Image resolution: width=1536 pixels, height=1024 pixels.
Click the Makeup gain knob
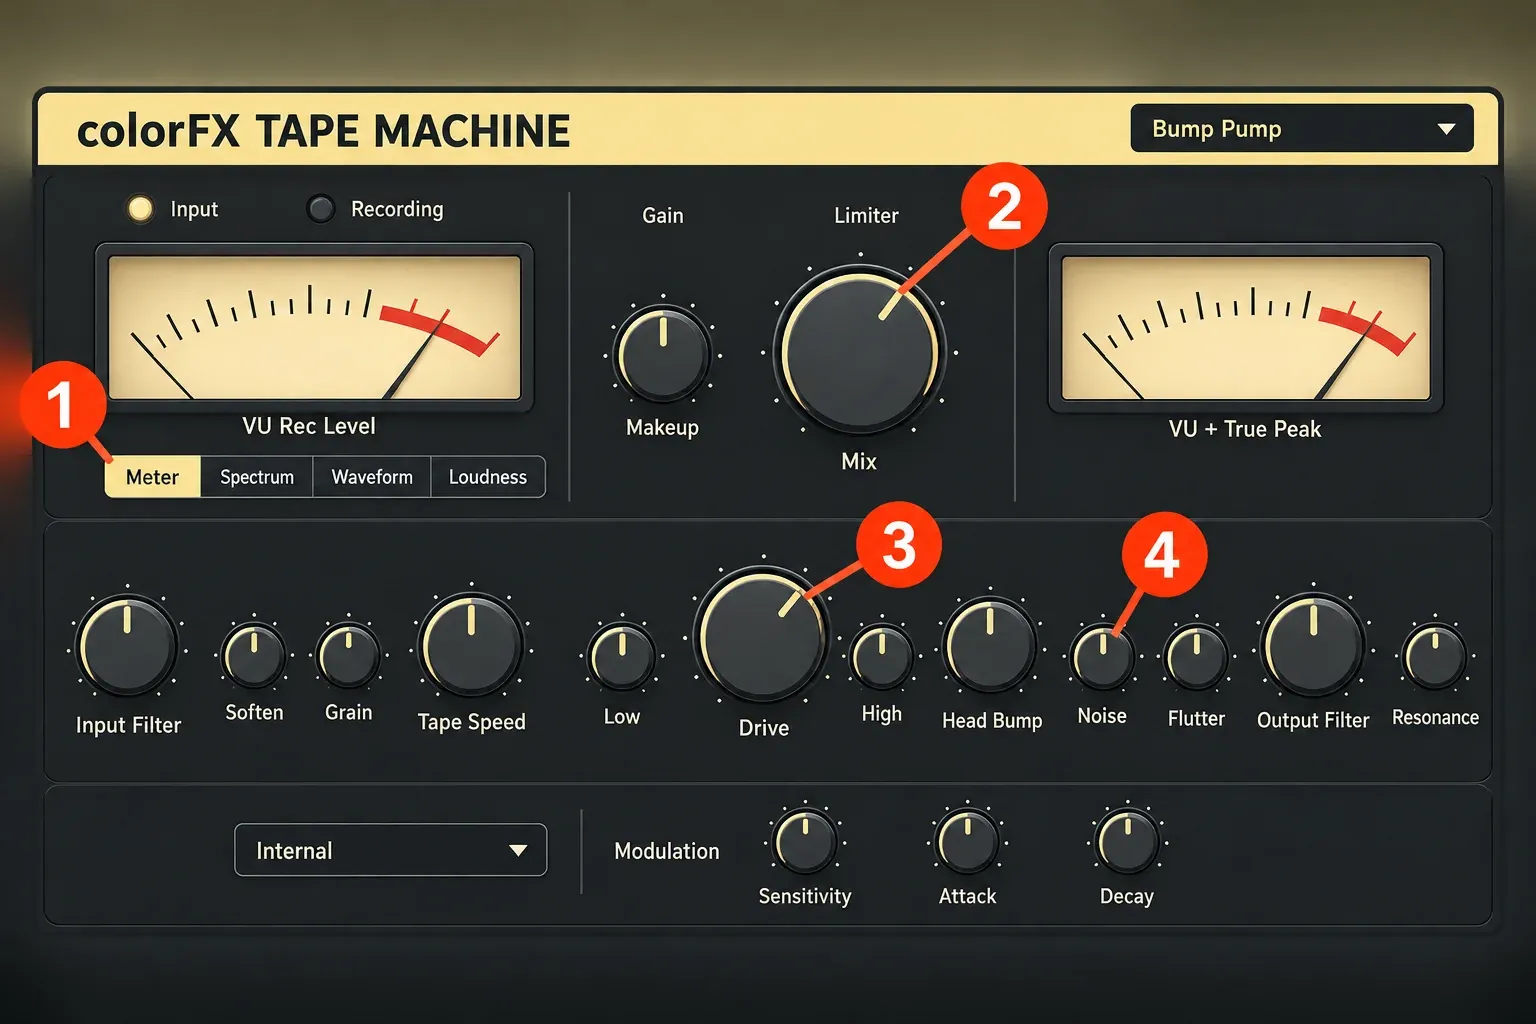663,354
